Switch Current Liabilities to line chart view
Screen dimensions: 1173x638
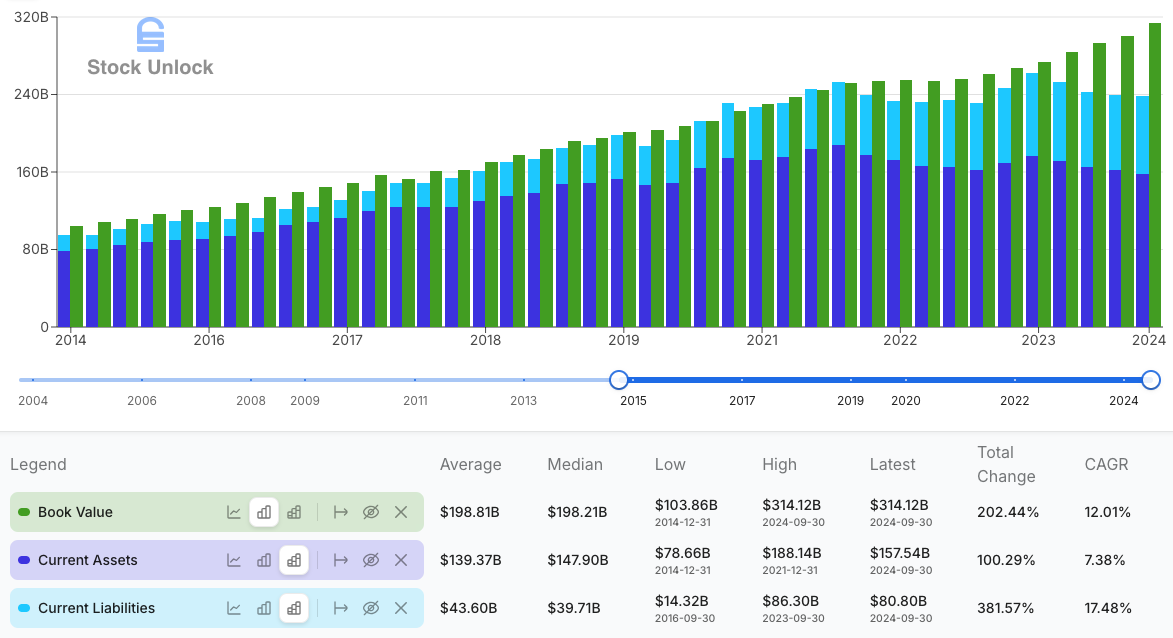click(234, 608)
